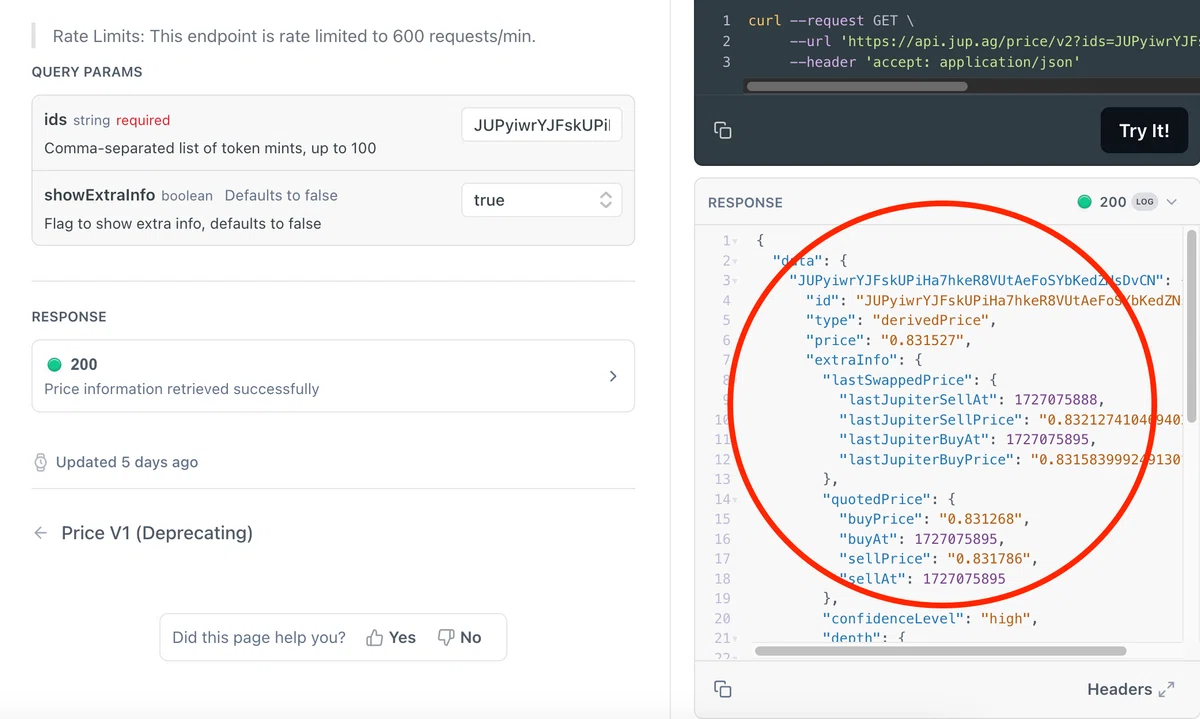Open the left arrow to Price V1
Image resolution: width=1200 pixels, height=719 pixels.
pyautogui.click(x=41, y=533)
